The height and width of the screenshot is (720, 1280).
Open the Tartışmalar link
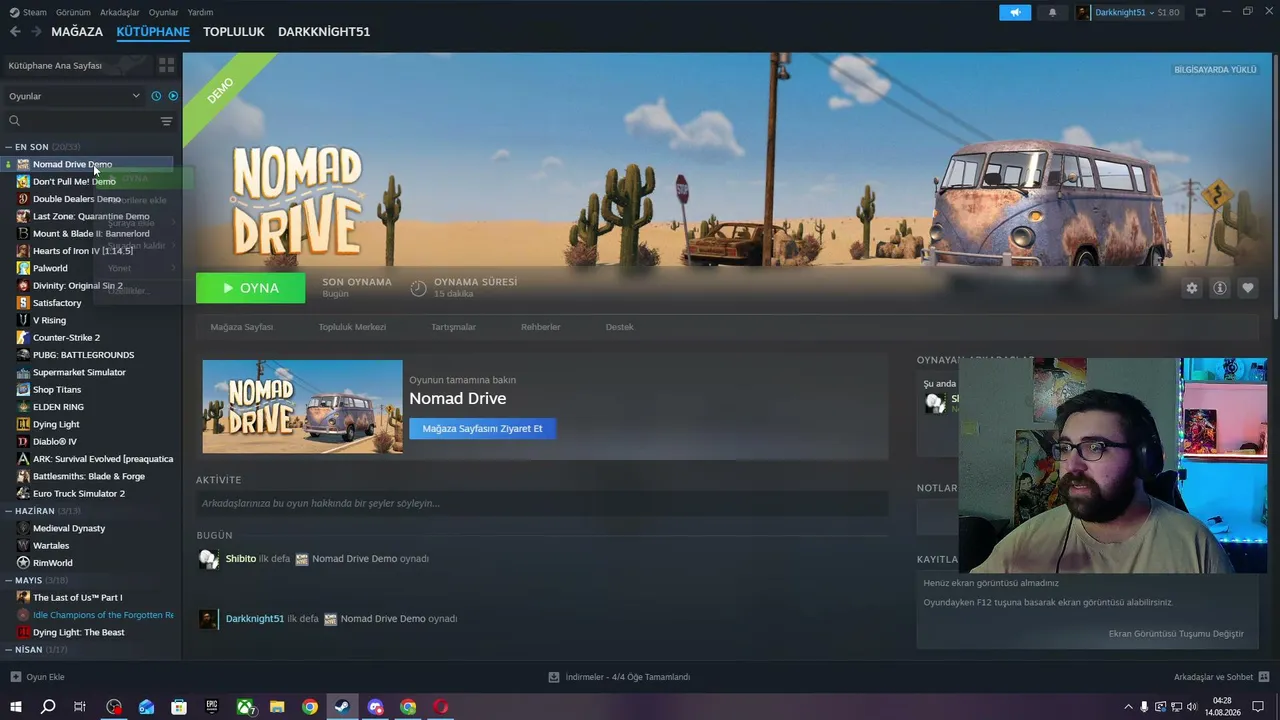pos(453,327)
